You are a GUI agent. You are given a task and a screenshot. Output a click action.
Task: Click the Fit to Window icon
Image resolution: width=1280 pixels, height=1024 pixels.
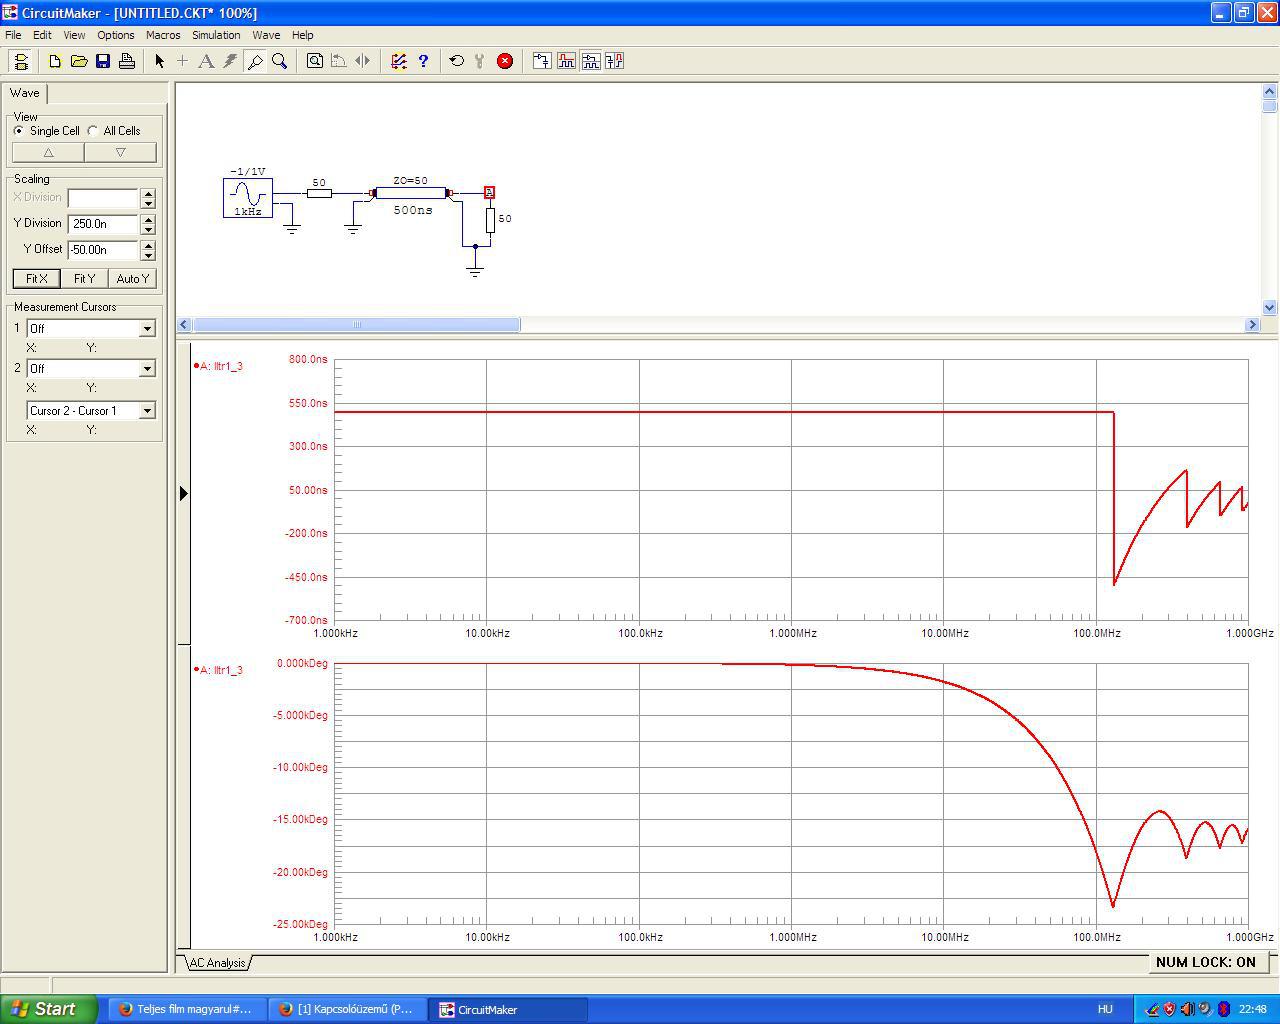tap(315, 61)
